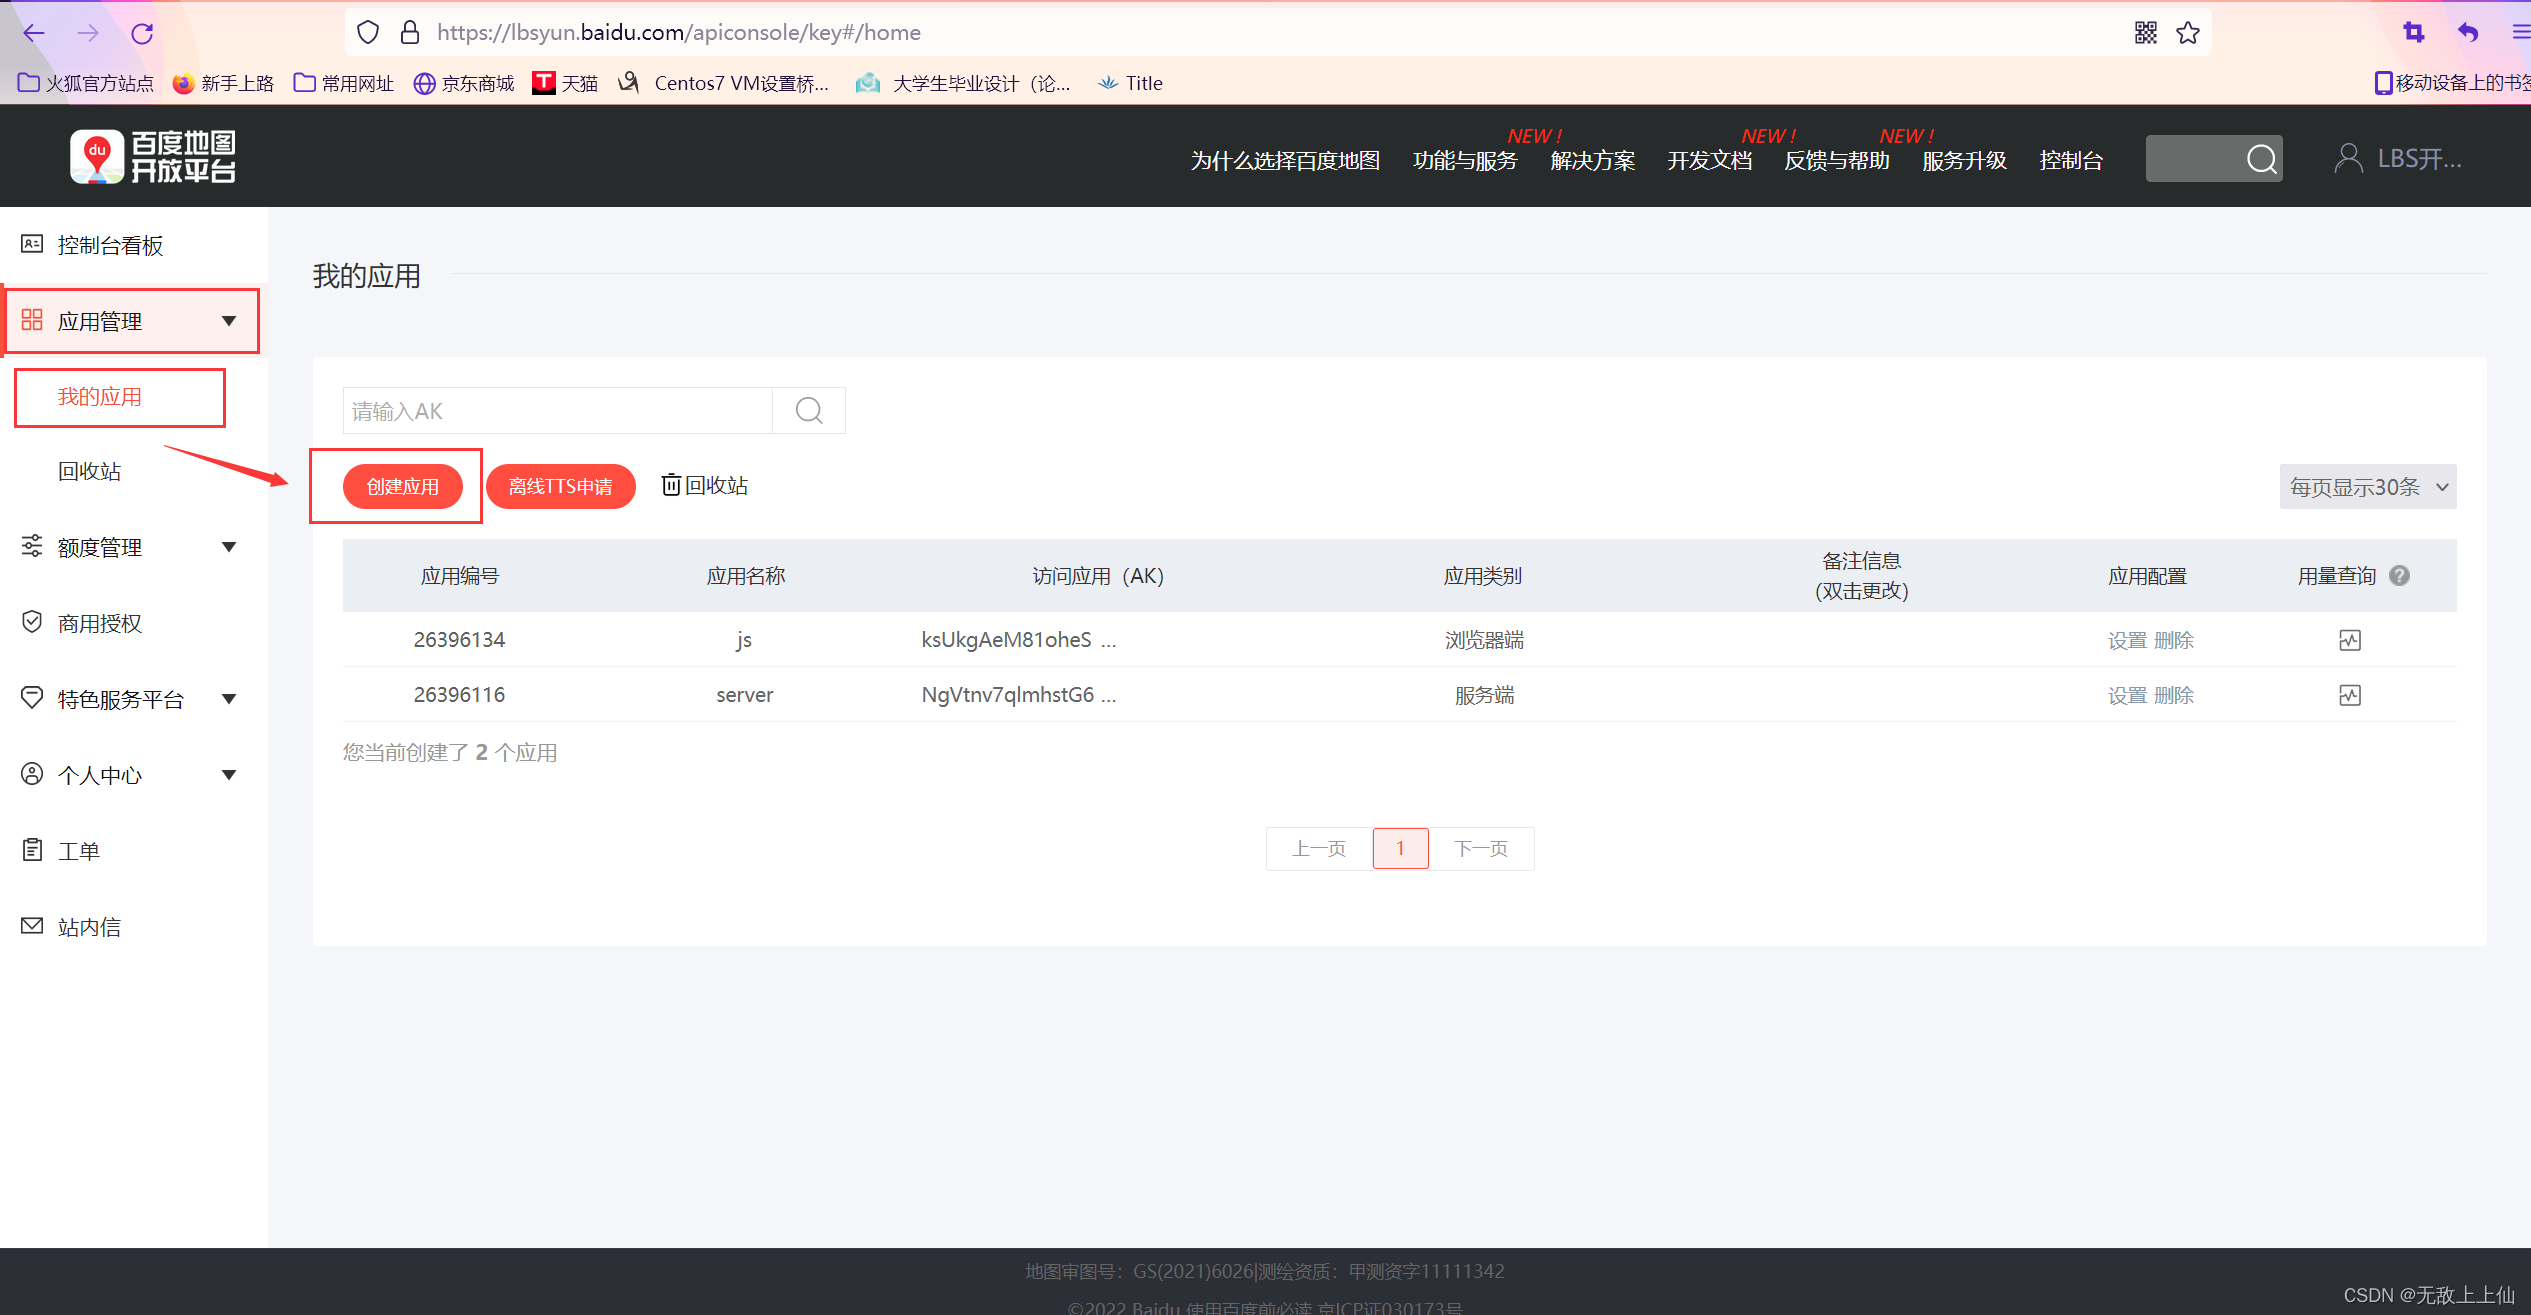This screenshot has width=2531, height=1315.
Task: Expand the 每页显示30条 dropdown
Action: 2367,487
